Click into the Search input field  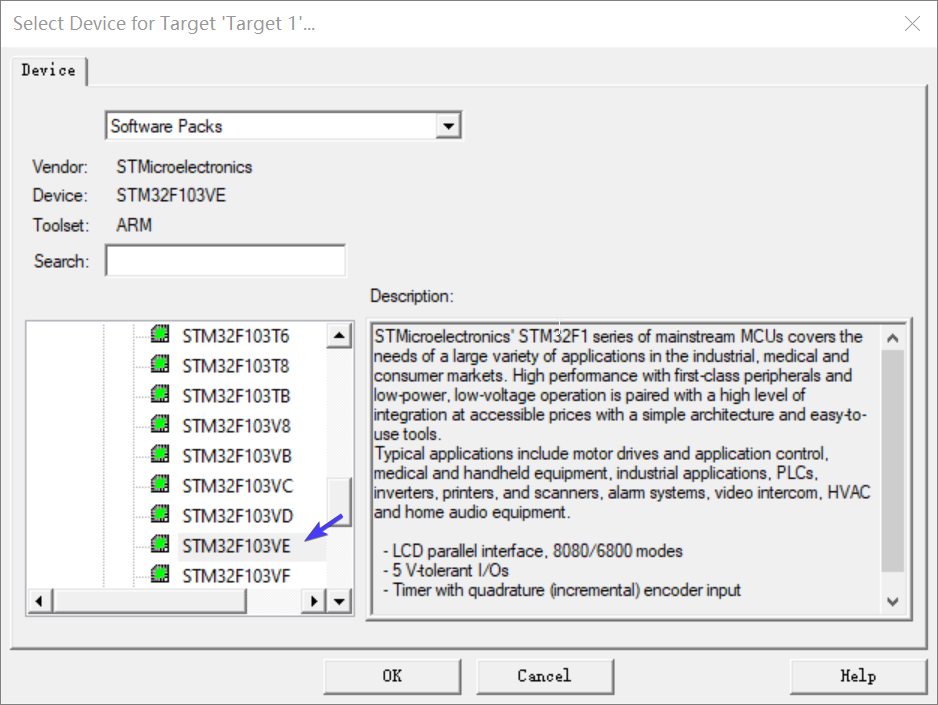point(226,261)
